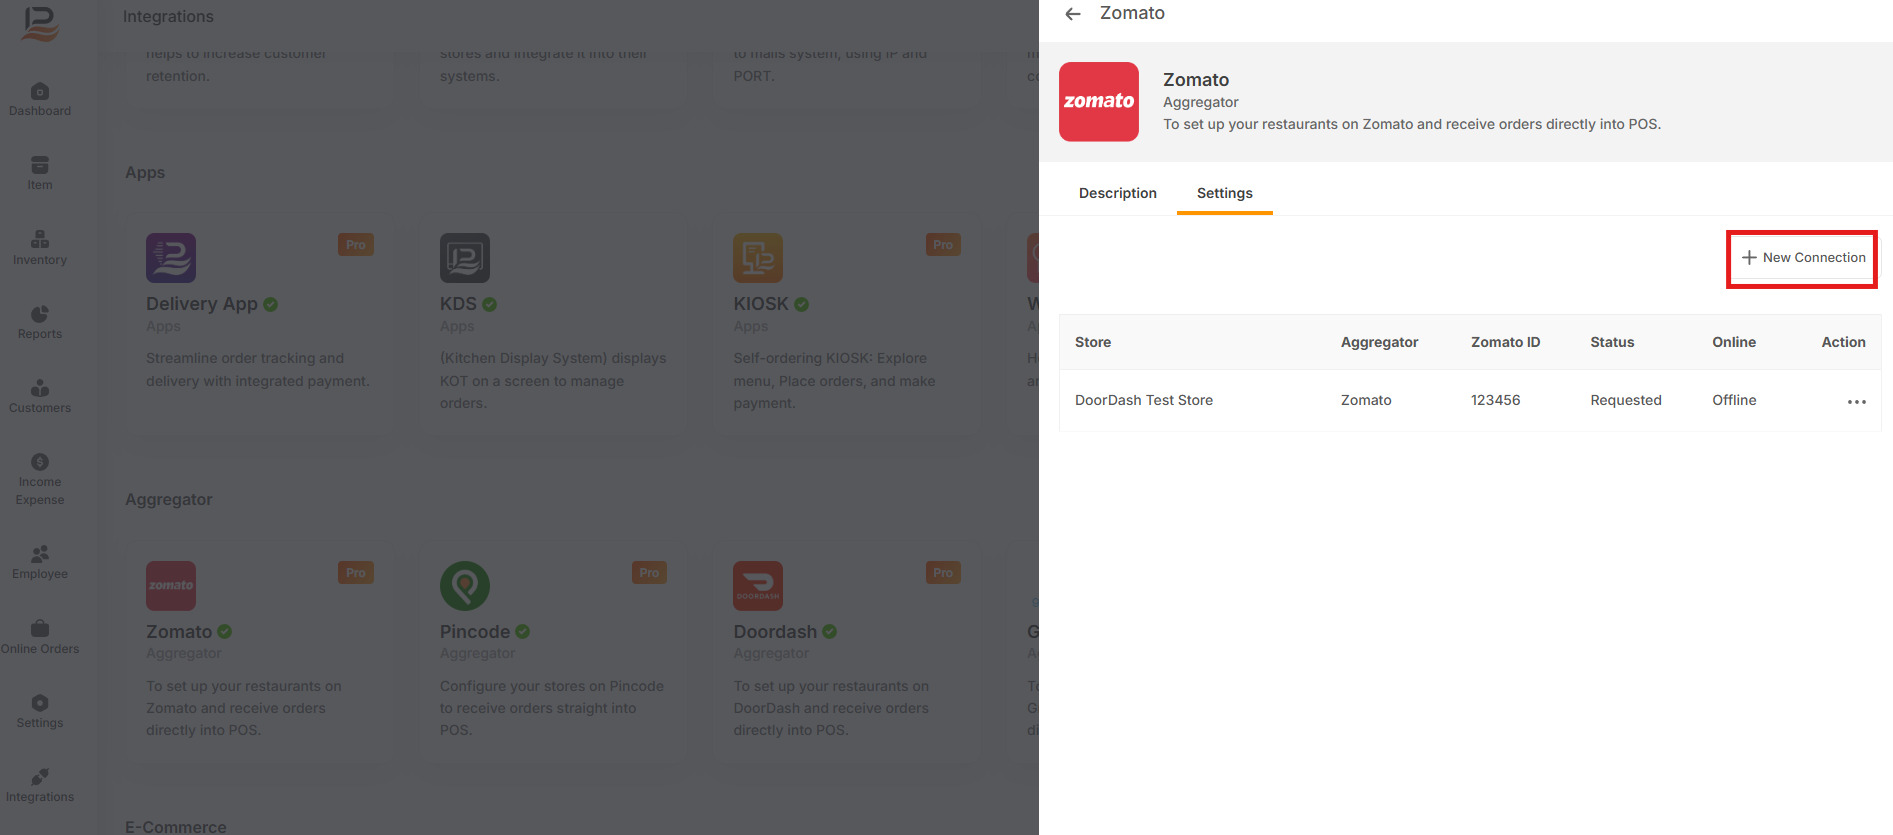Click the Zomato ID value 123456
The width and height of the screenshot is (1893, 835).
[1495, 400]
